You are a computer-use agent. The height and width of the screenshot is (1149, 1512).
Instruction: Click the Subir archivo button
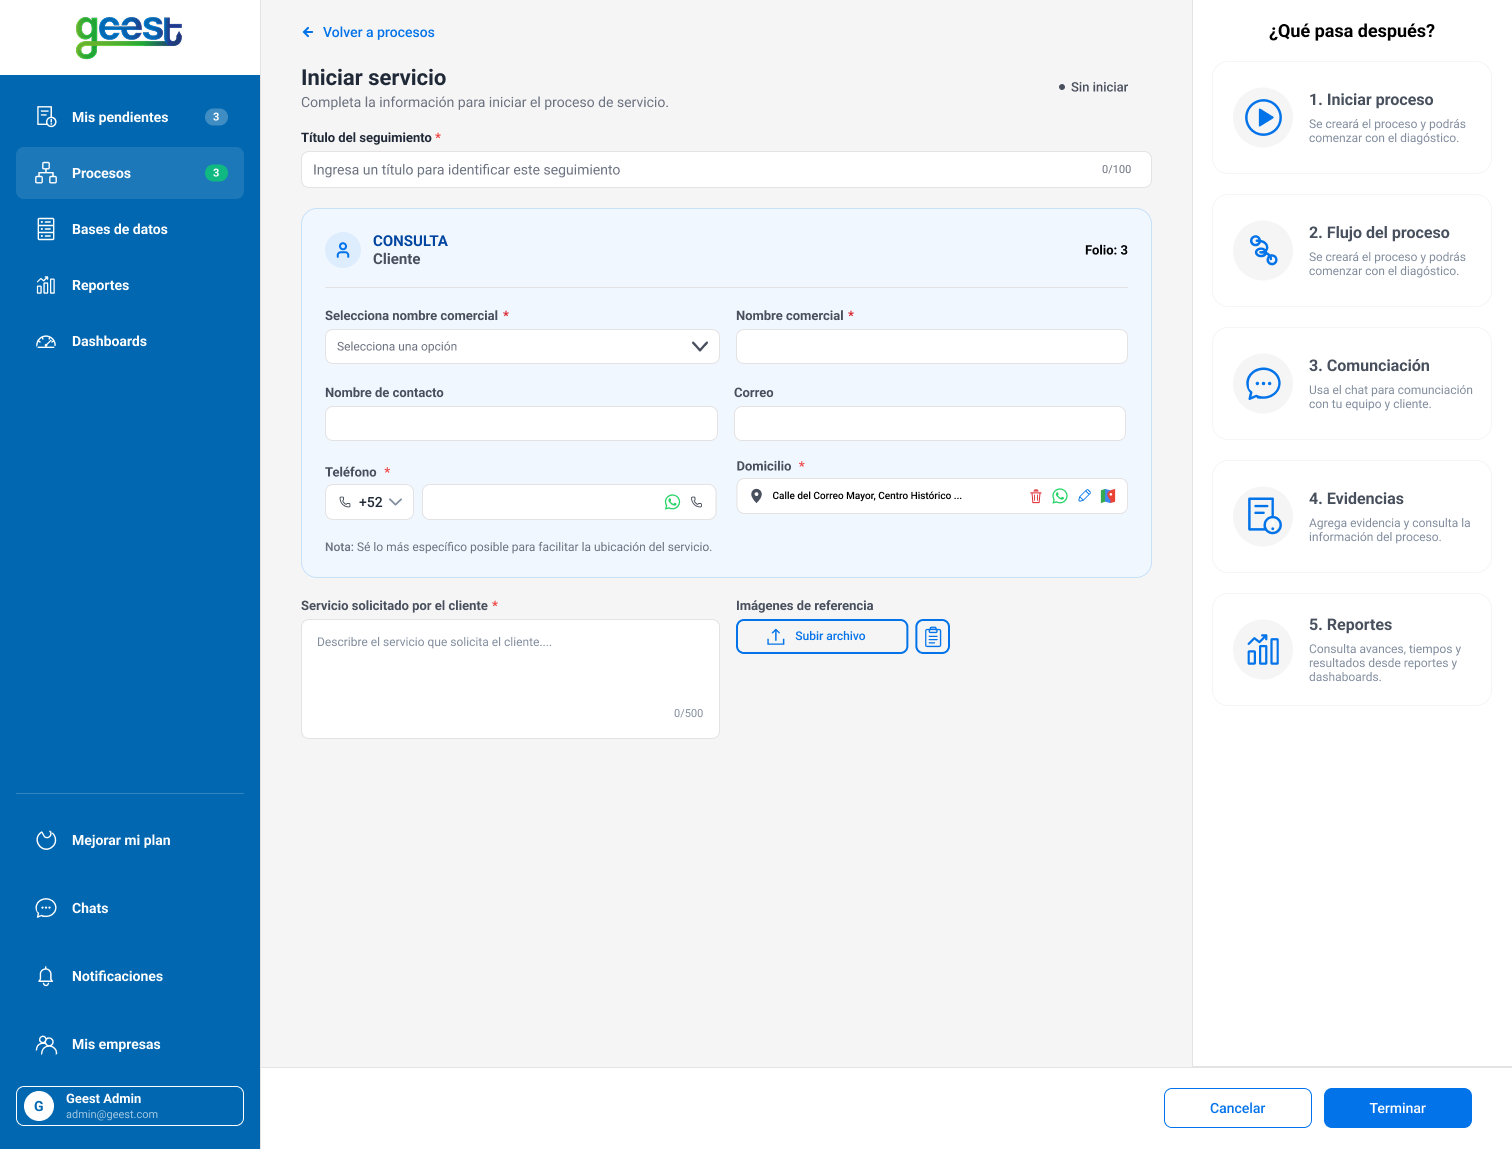822,636
